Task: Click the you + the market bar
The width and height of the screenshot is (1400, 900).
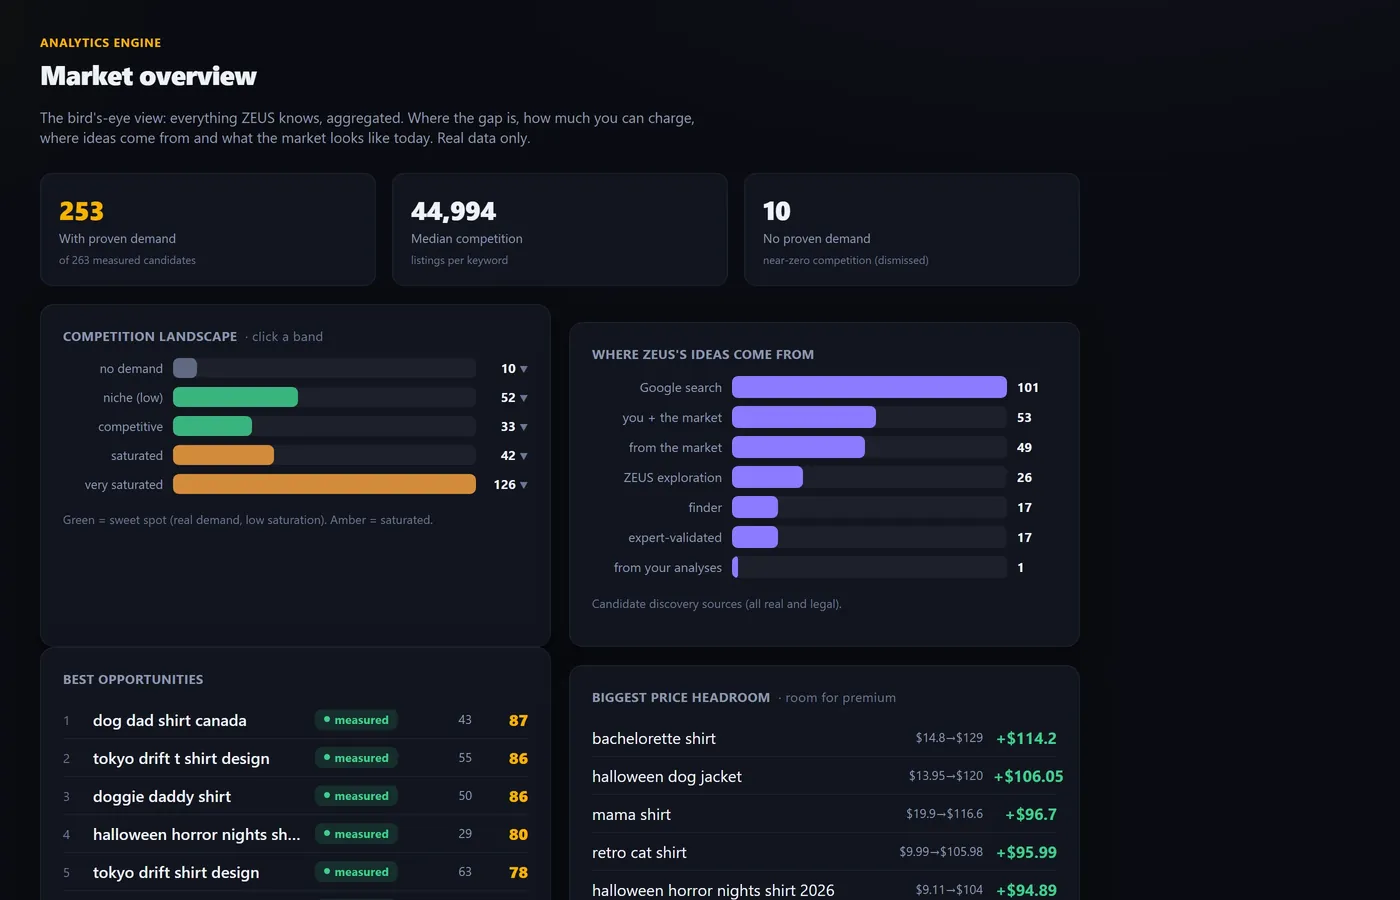Action: click(x=804, y=417)
